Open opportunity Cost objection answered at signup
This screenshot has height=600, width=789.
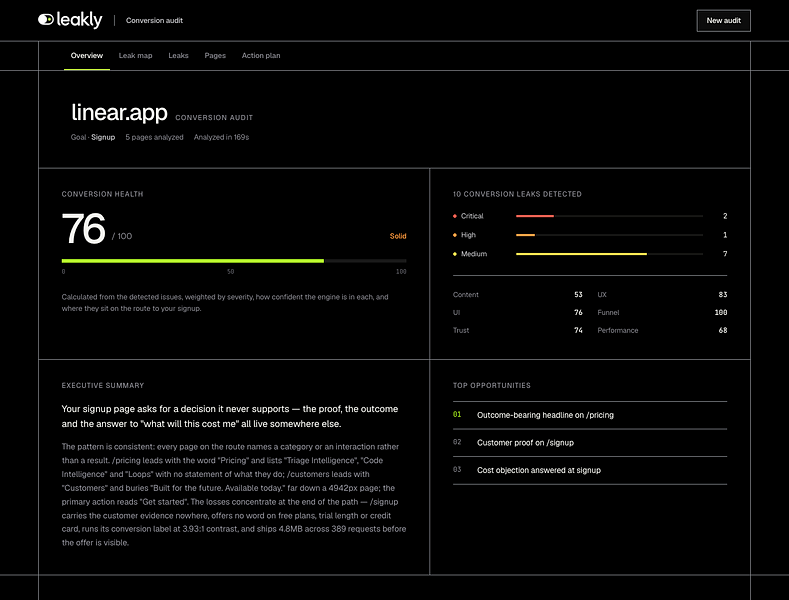(x=590, y=470)
